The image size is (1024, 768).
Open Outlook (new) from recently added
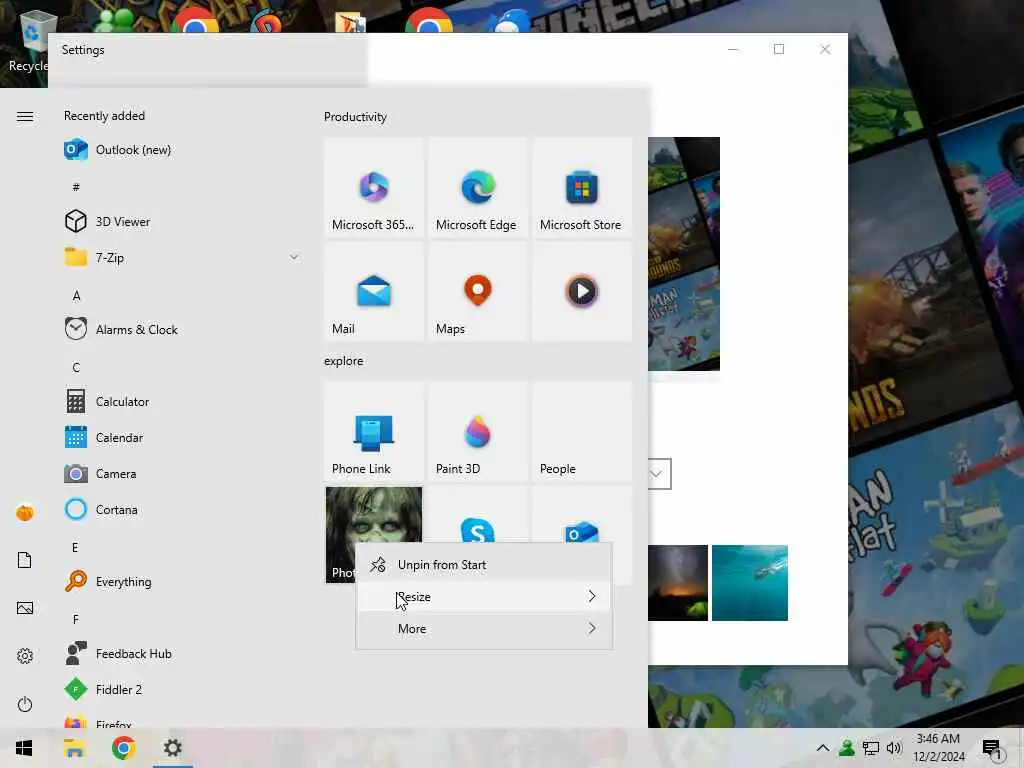(182, 150)
